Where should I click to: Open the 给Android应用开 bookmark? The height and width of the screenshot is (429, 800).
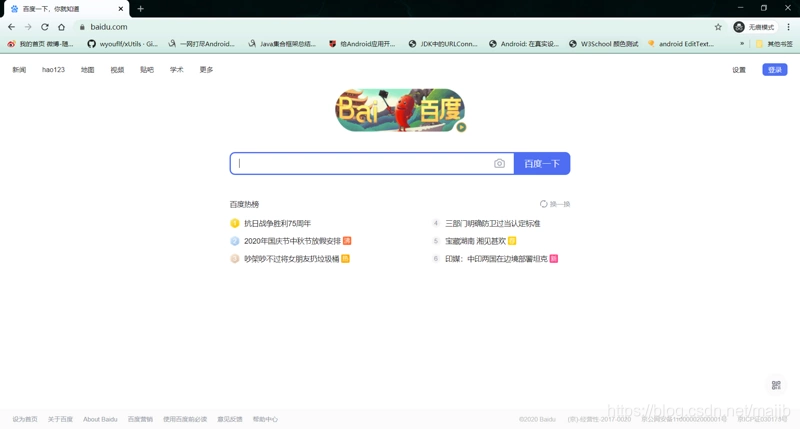click(x=362, y=44)
